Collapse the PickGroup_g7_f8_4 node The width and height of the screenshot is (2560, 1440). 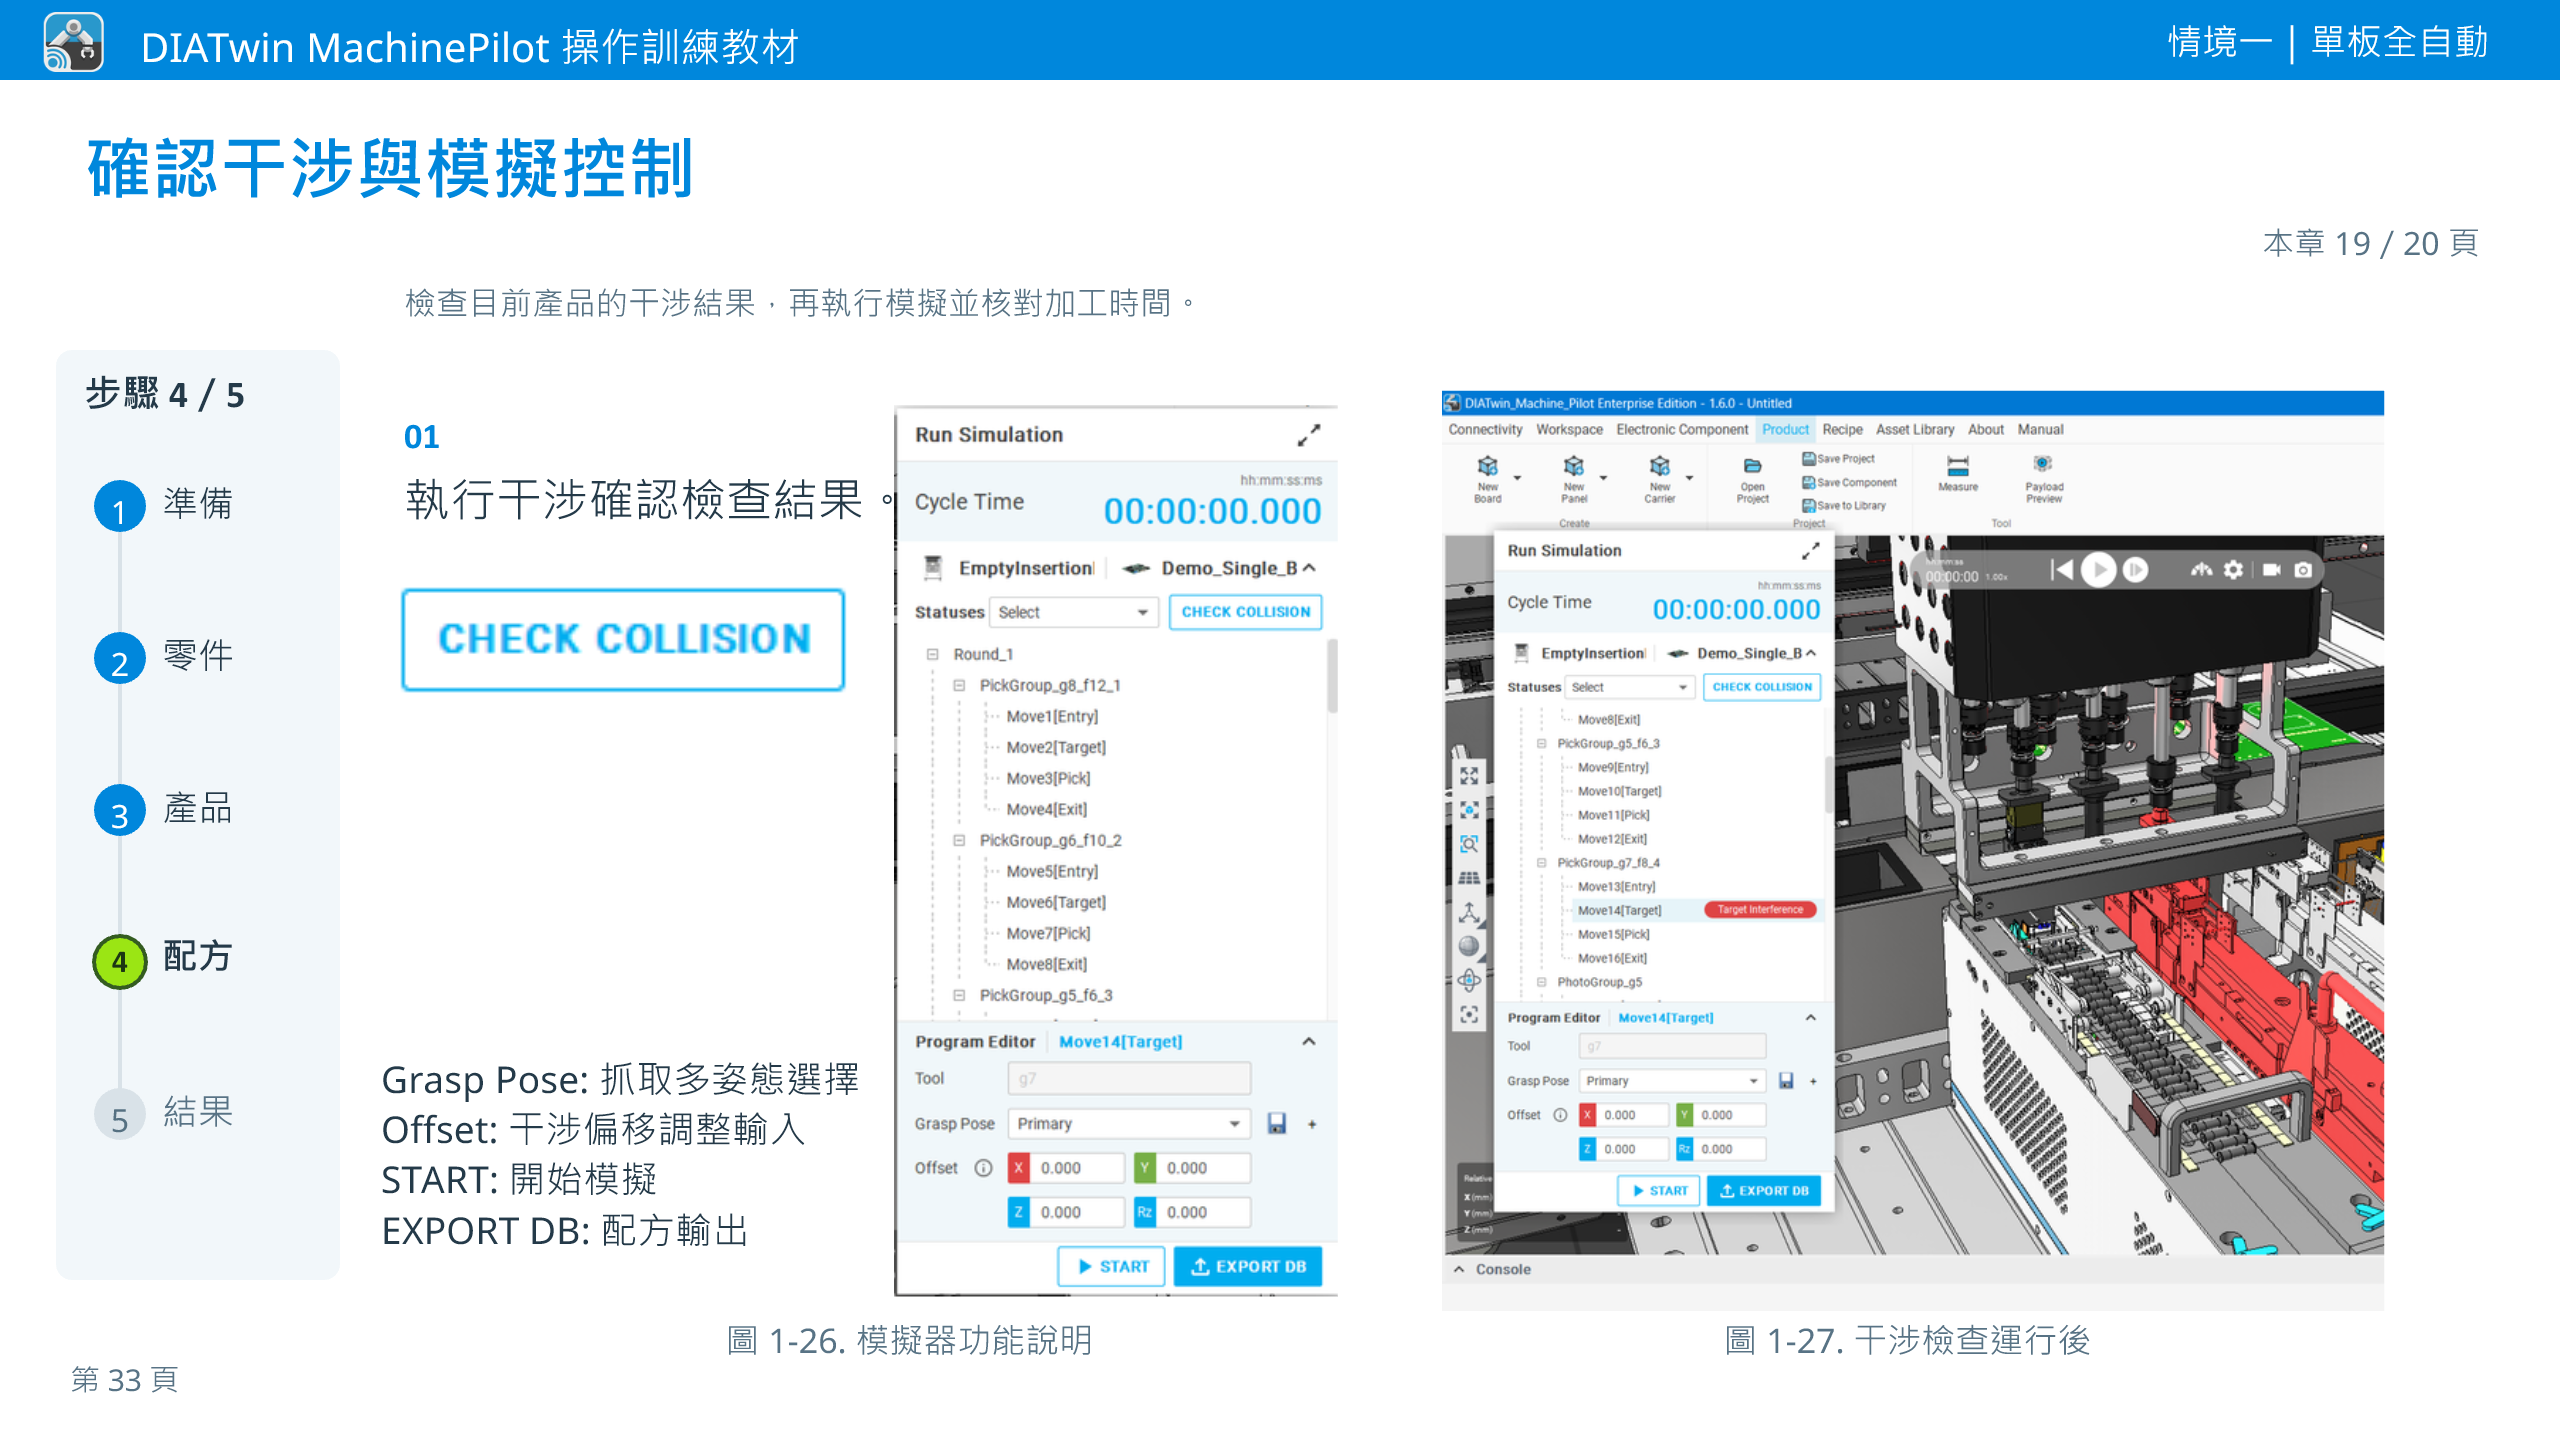click(1541, 863)
